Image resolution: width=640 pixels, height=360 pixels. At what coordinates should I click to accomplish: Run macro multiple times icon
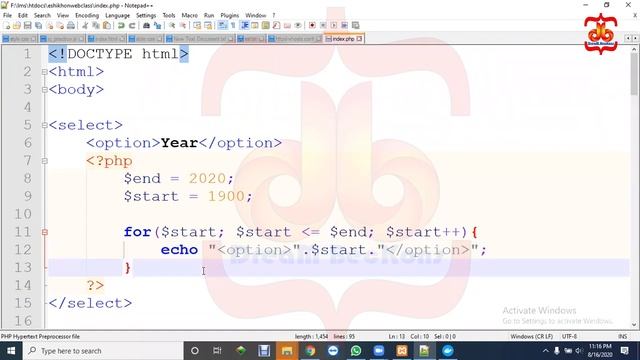(344, 25)
